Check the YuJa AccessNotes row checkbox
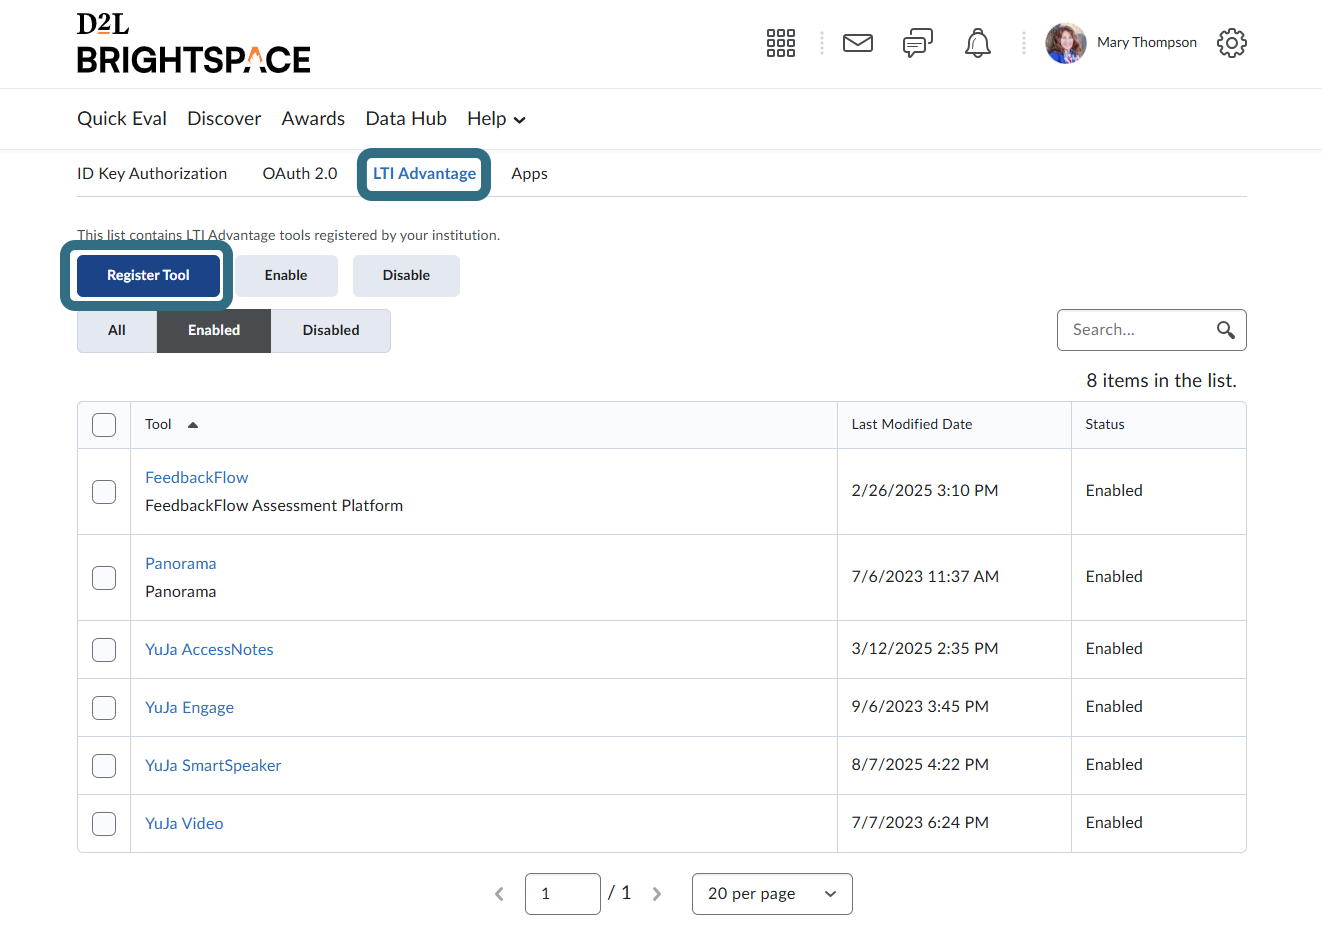The height and width of the screenshot is (928, 1322). pyautogui.click(x=104, y=650)
